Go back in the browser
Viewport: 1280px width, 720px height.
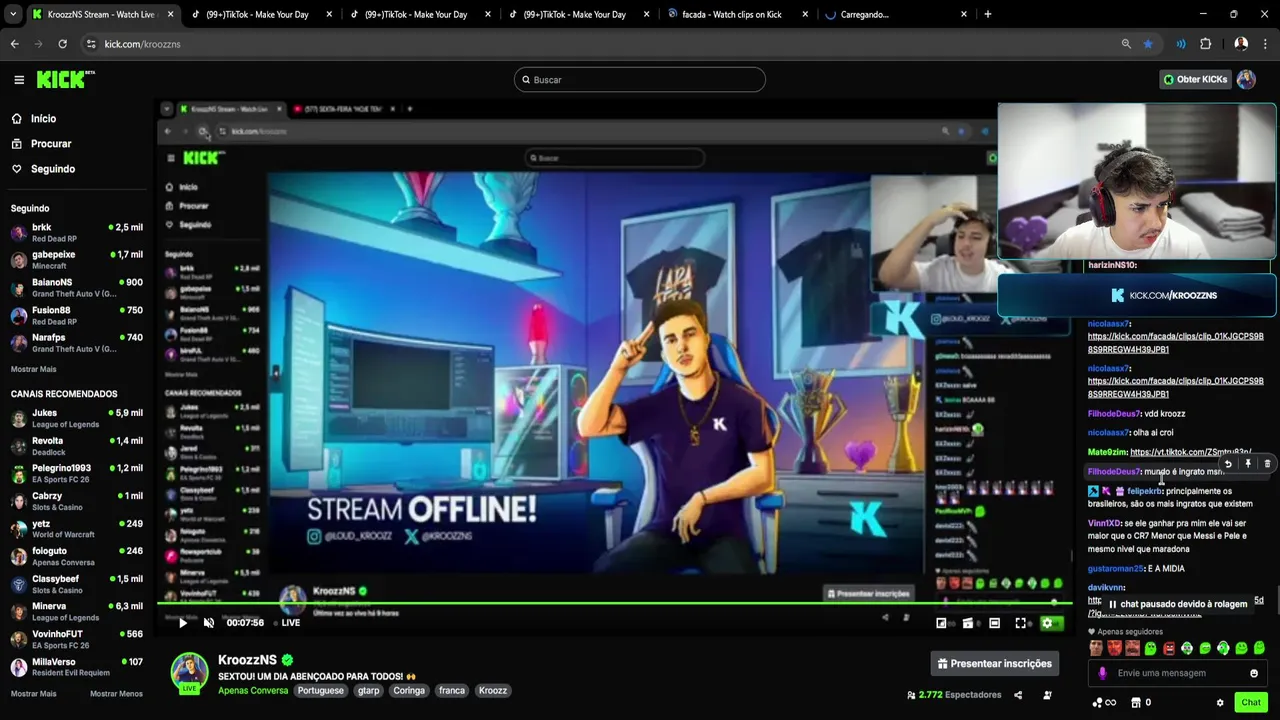[14, 44]
